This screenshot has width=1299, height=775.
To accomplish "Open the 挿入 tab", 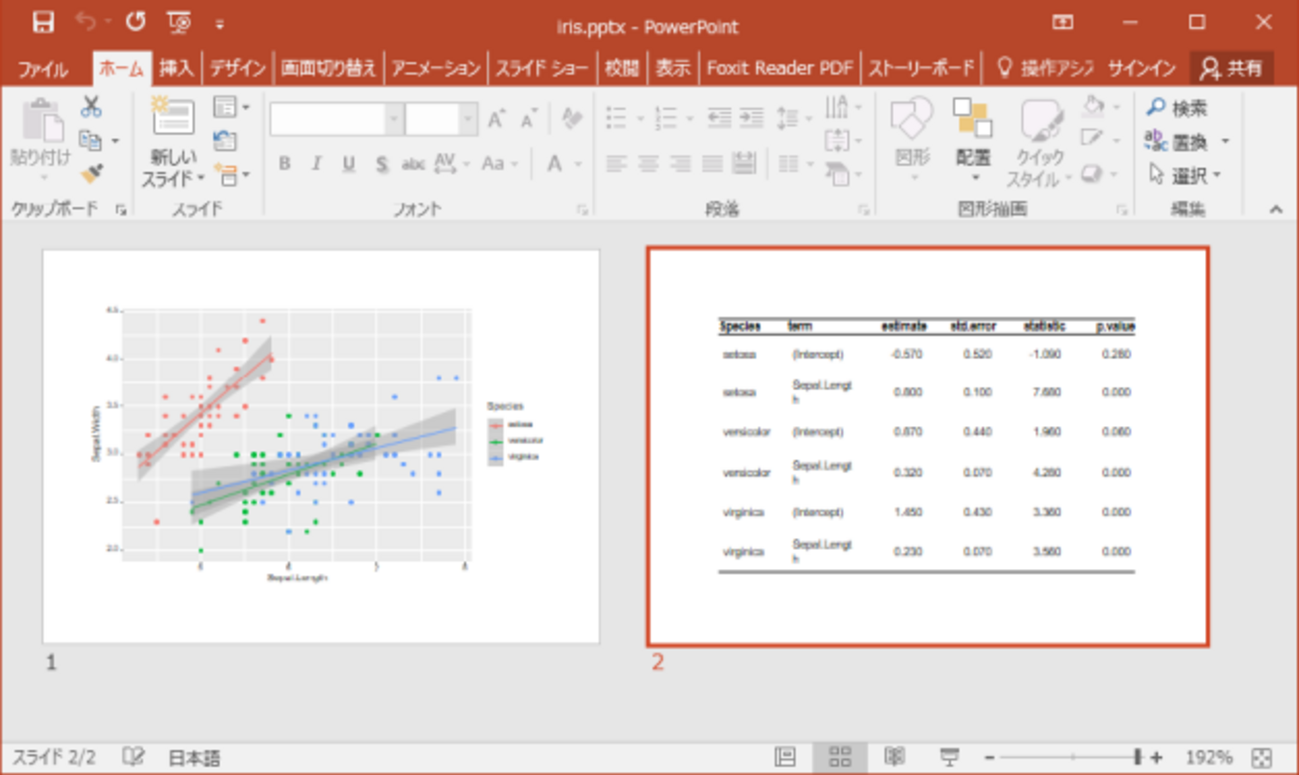I will coord(176,68).
